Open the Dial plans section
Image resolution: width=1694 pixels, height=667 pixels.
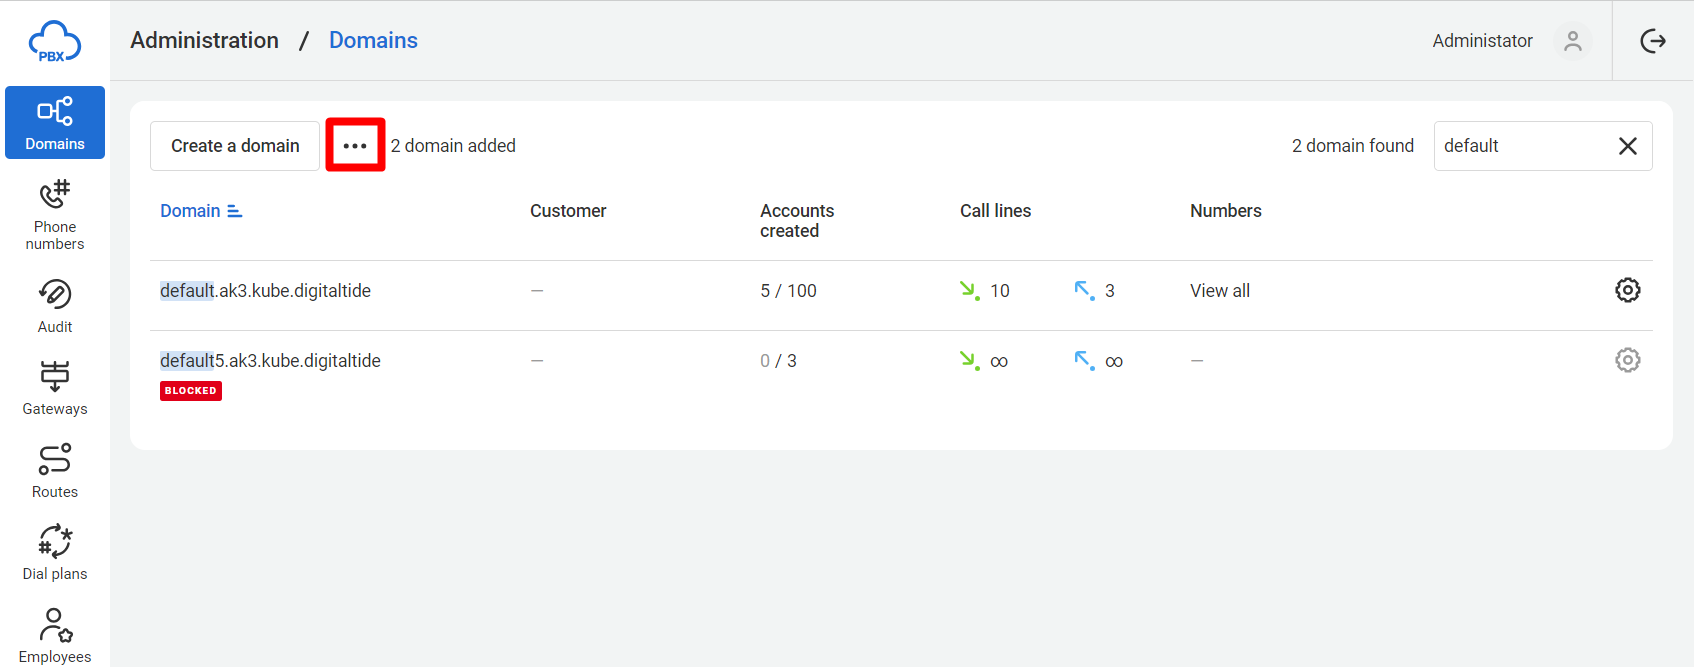click(55, 553)
